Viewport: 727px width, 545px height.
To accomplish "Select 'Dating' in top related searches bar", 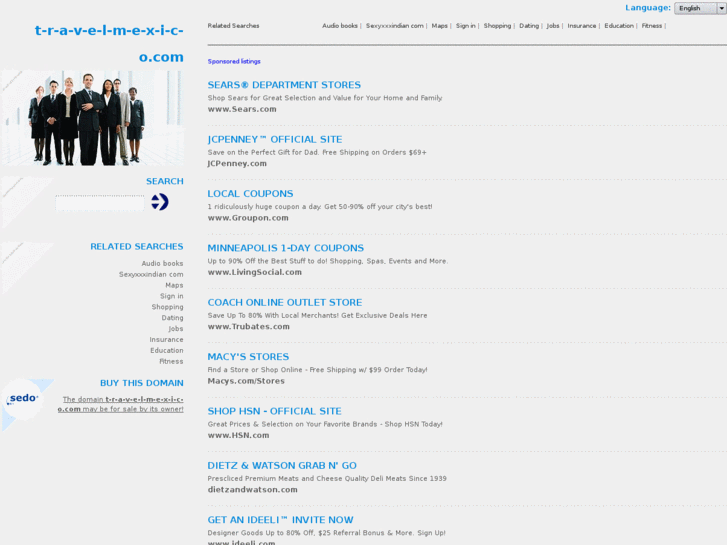I will click(x=529, y=26).
